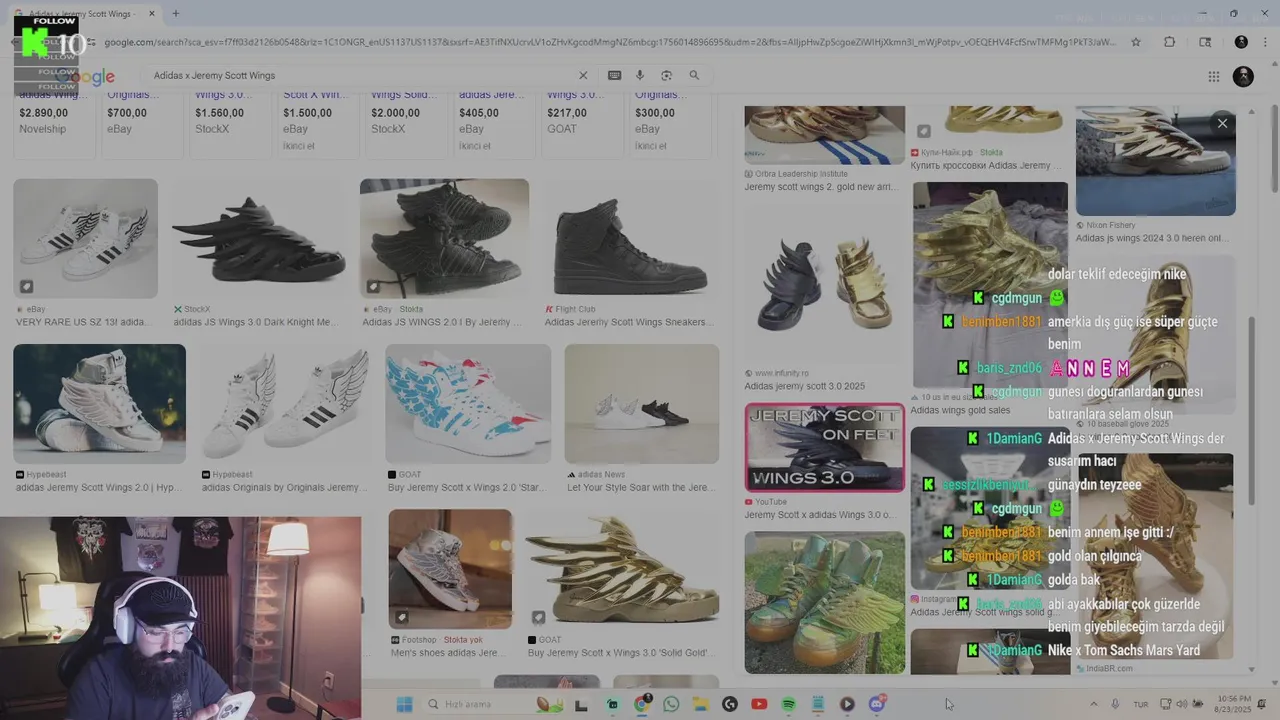1280x720 pixels.
Task: Open Discord from the taskbar
Action: coord(876,704)
